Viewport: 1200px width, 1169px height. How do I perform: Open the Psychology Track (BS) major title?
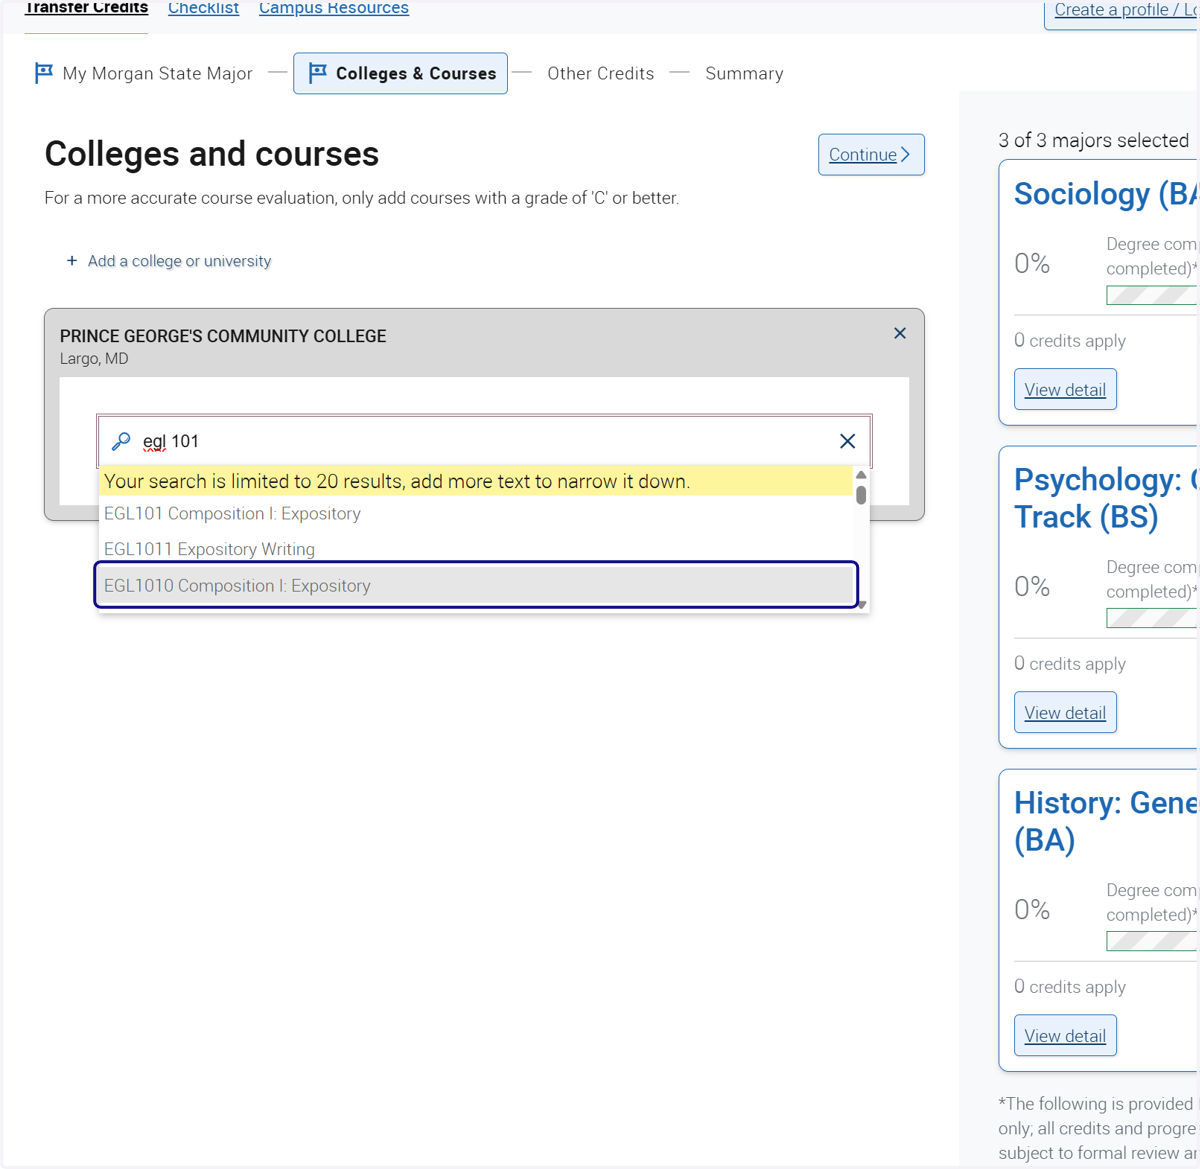pyautogui.click(x=1106, y=498)
